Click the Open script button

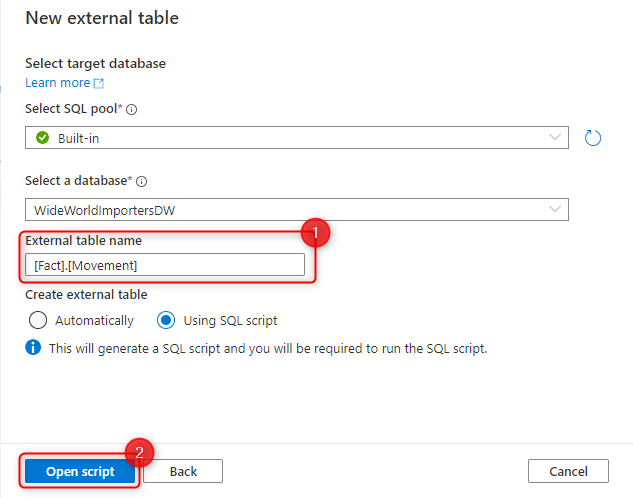[x=80, y=471]
